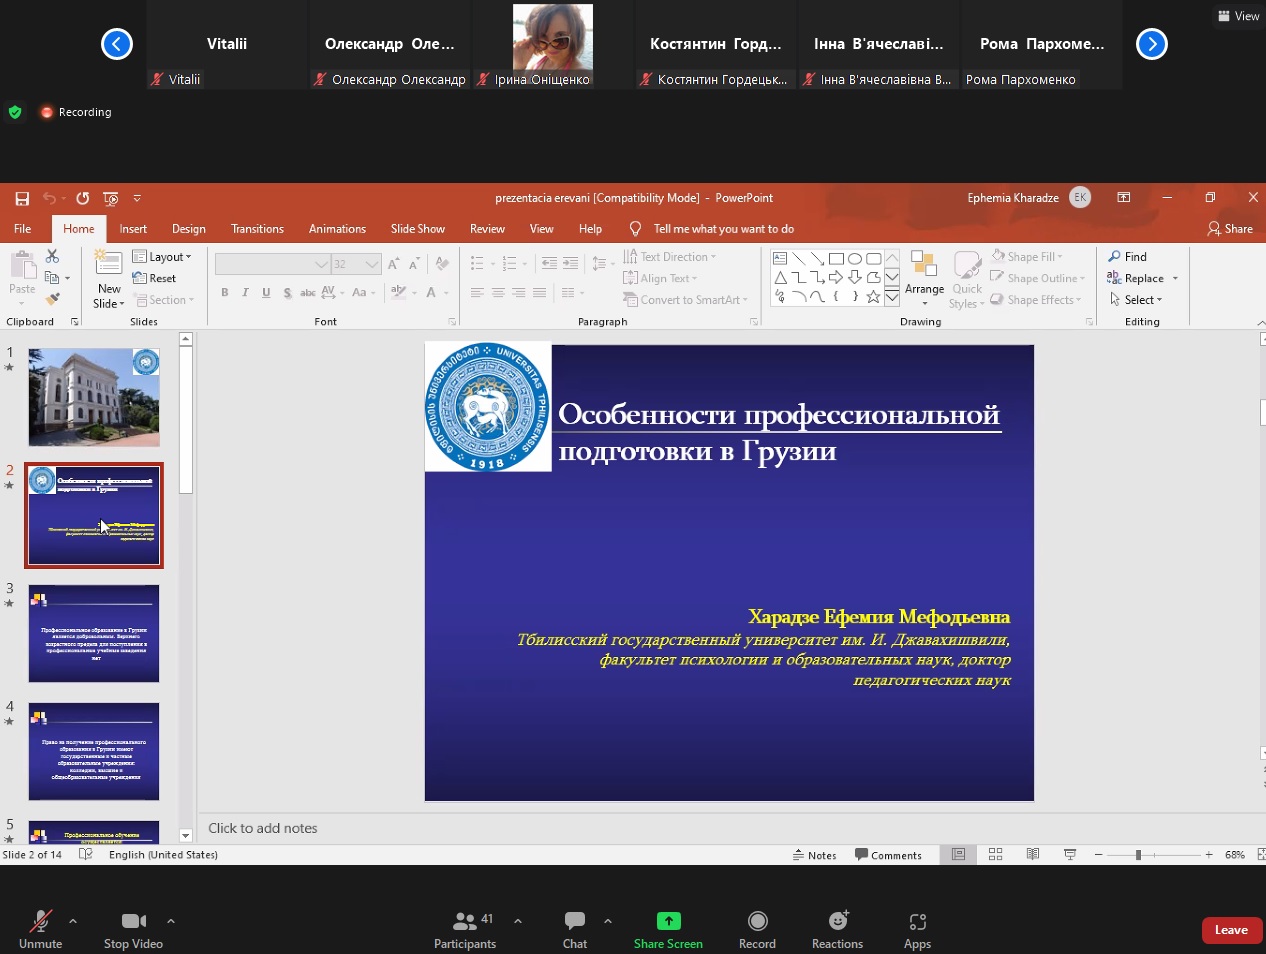Select slide 3 thumbnail in the panel

click(x=94, y=633)
